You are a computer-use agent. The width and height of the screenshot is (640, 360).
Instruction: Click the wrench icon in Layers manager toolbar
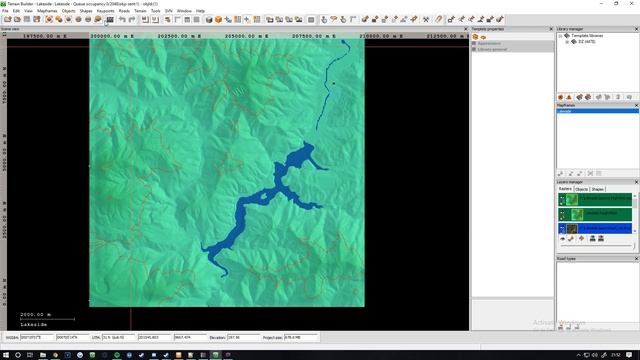pyautogui.click(x=571, y=238)
